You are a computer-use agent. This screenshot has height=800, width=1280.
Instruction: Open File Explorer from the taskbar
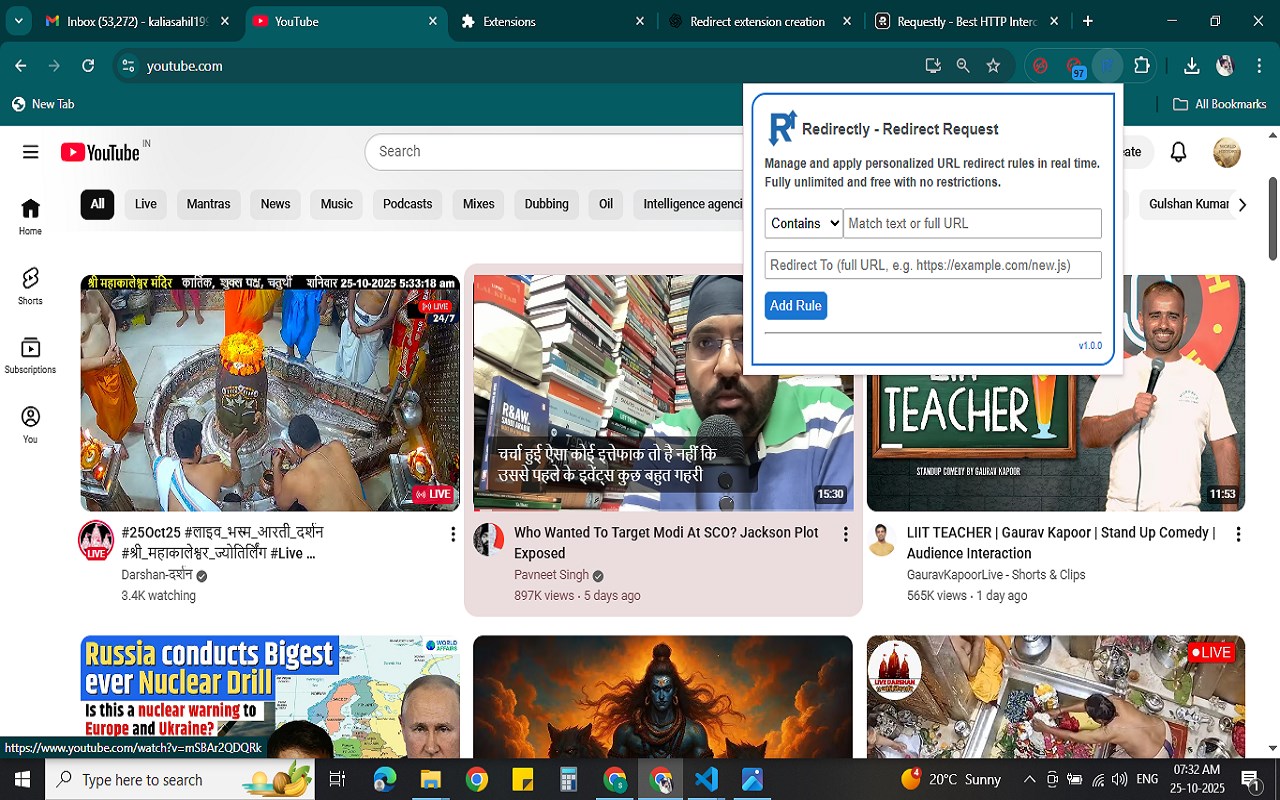tap(430, 779)
